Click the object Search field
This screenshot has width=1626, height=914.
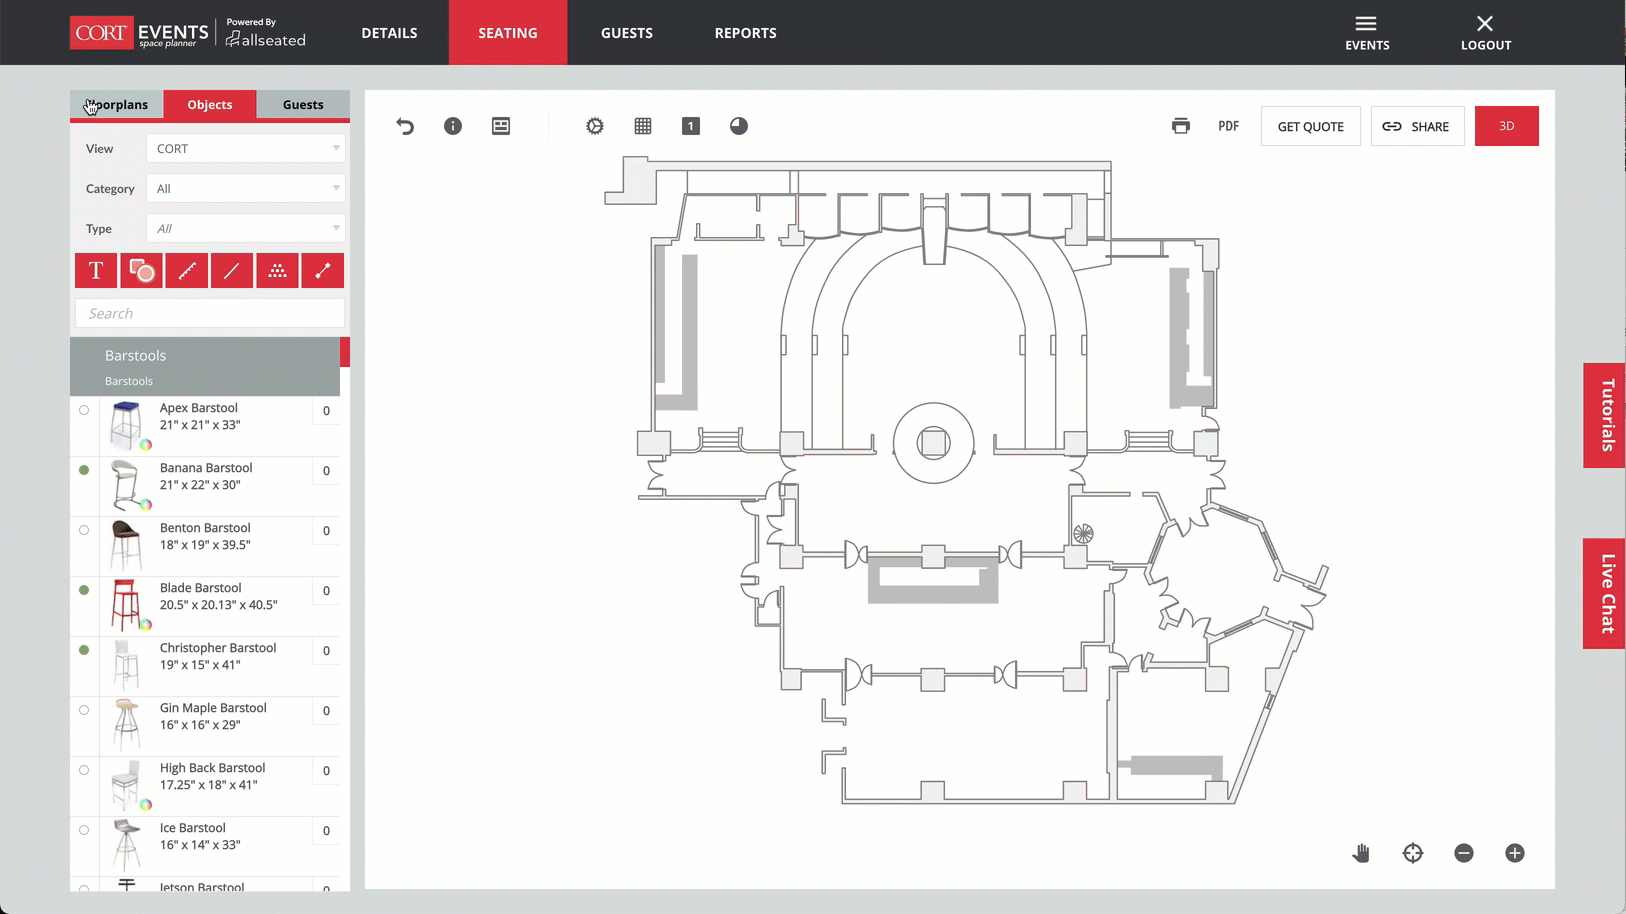tap(210, 313)
